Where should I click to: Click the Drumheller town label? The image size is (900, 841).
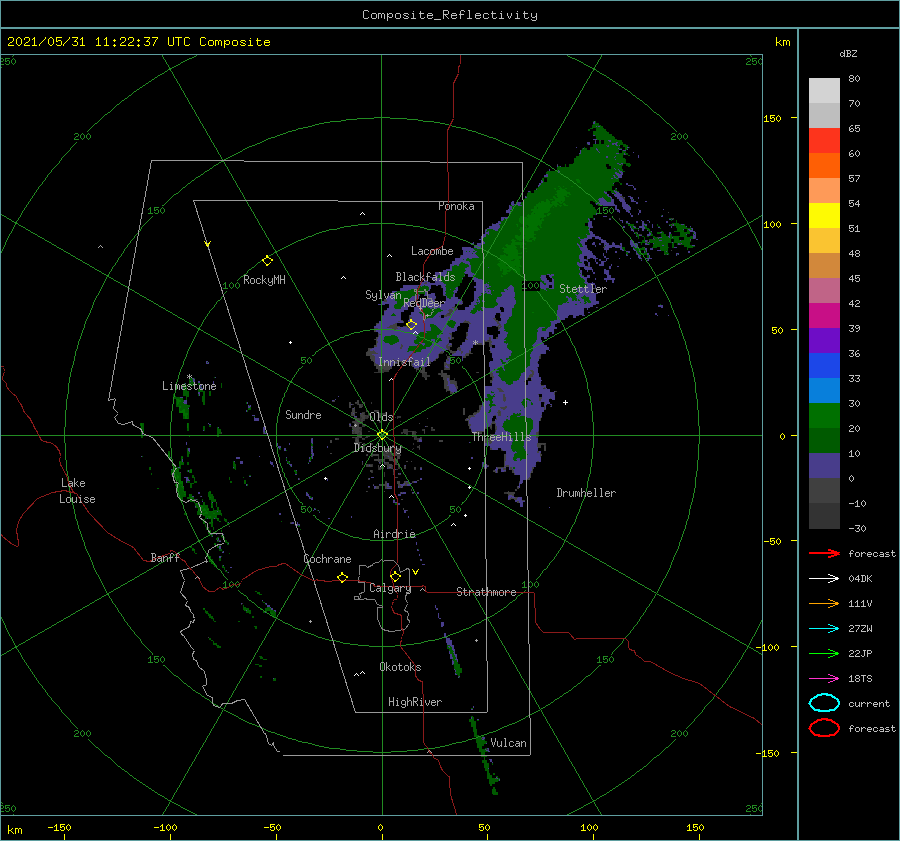pos(586,493)
